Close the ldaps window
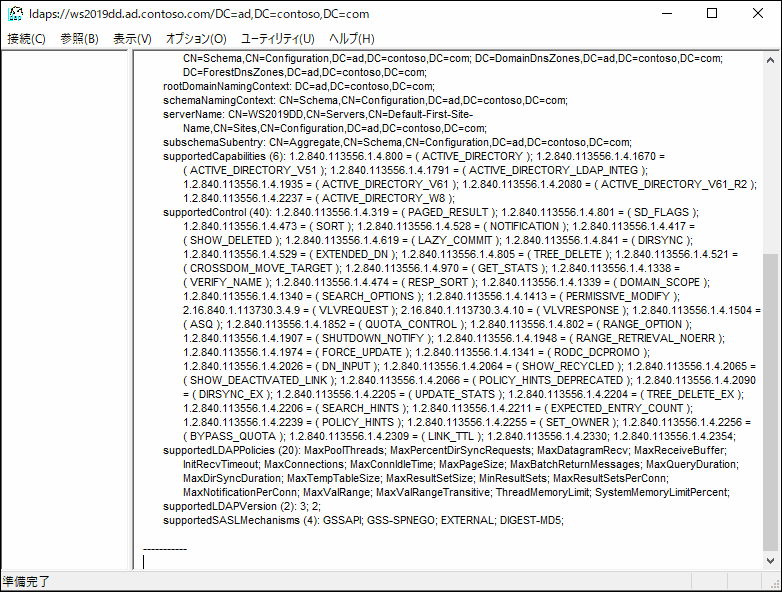 [758, 13]
